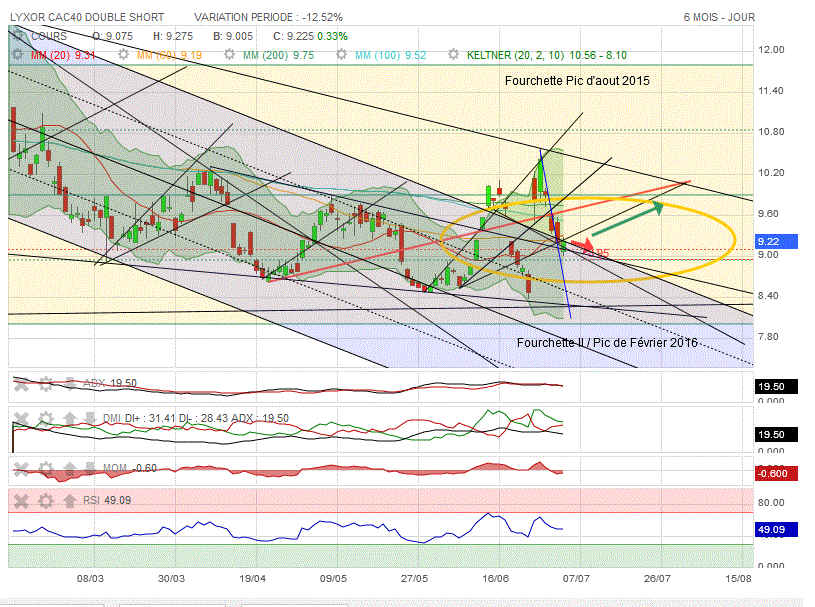Select the COURS legend label

49,36
